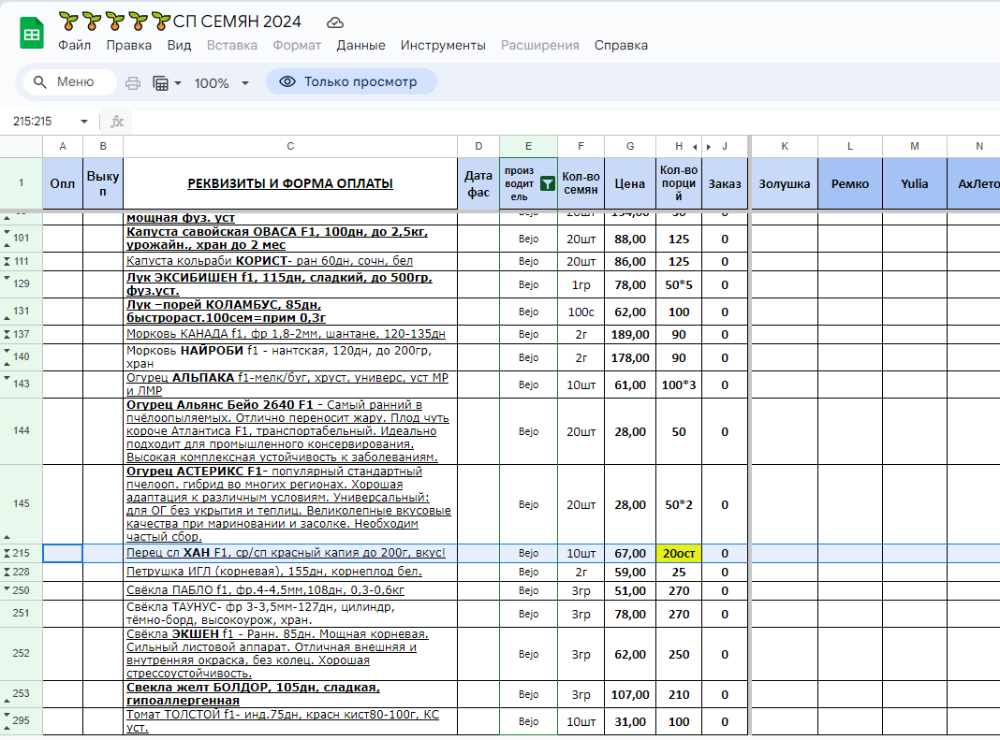The height and width of the screenshot is (740, 1000).
Task: Click the name box showing 215:215
Action: click(50, 121)
